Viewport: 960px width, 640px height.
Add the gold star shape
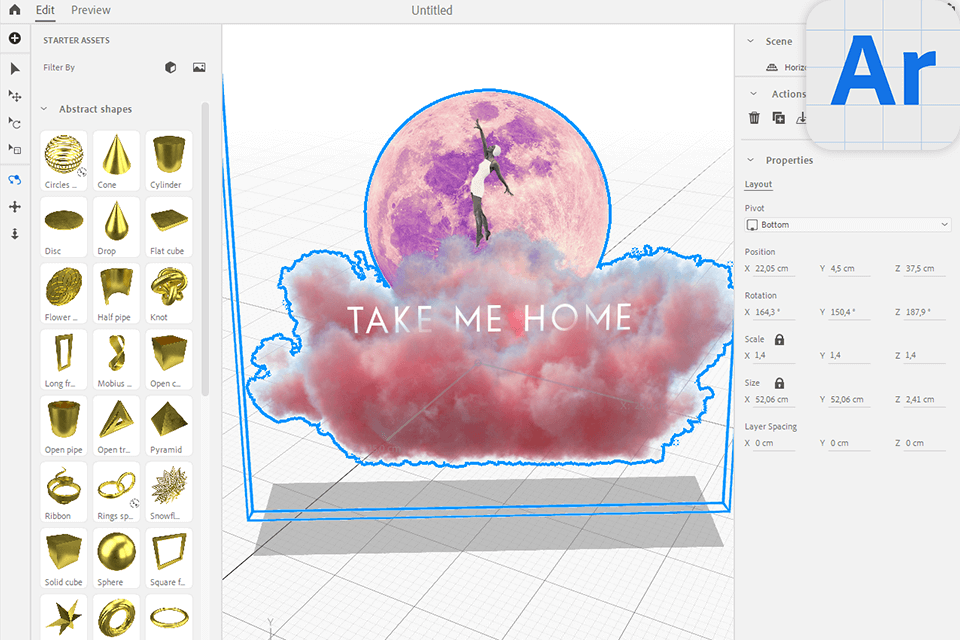64,617
